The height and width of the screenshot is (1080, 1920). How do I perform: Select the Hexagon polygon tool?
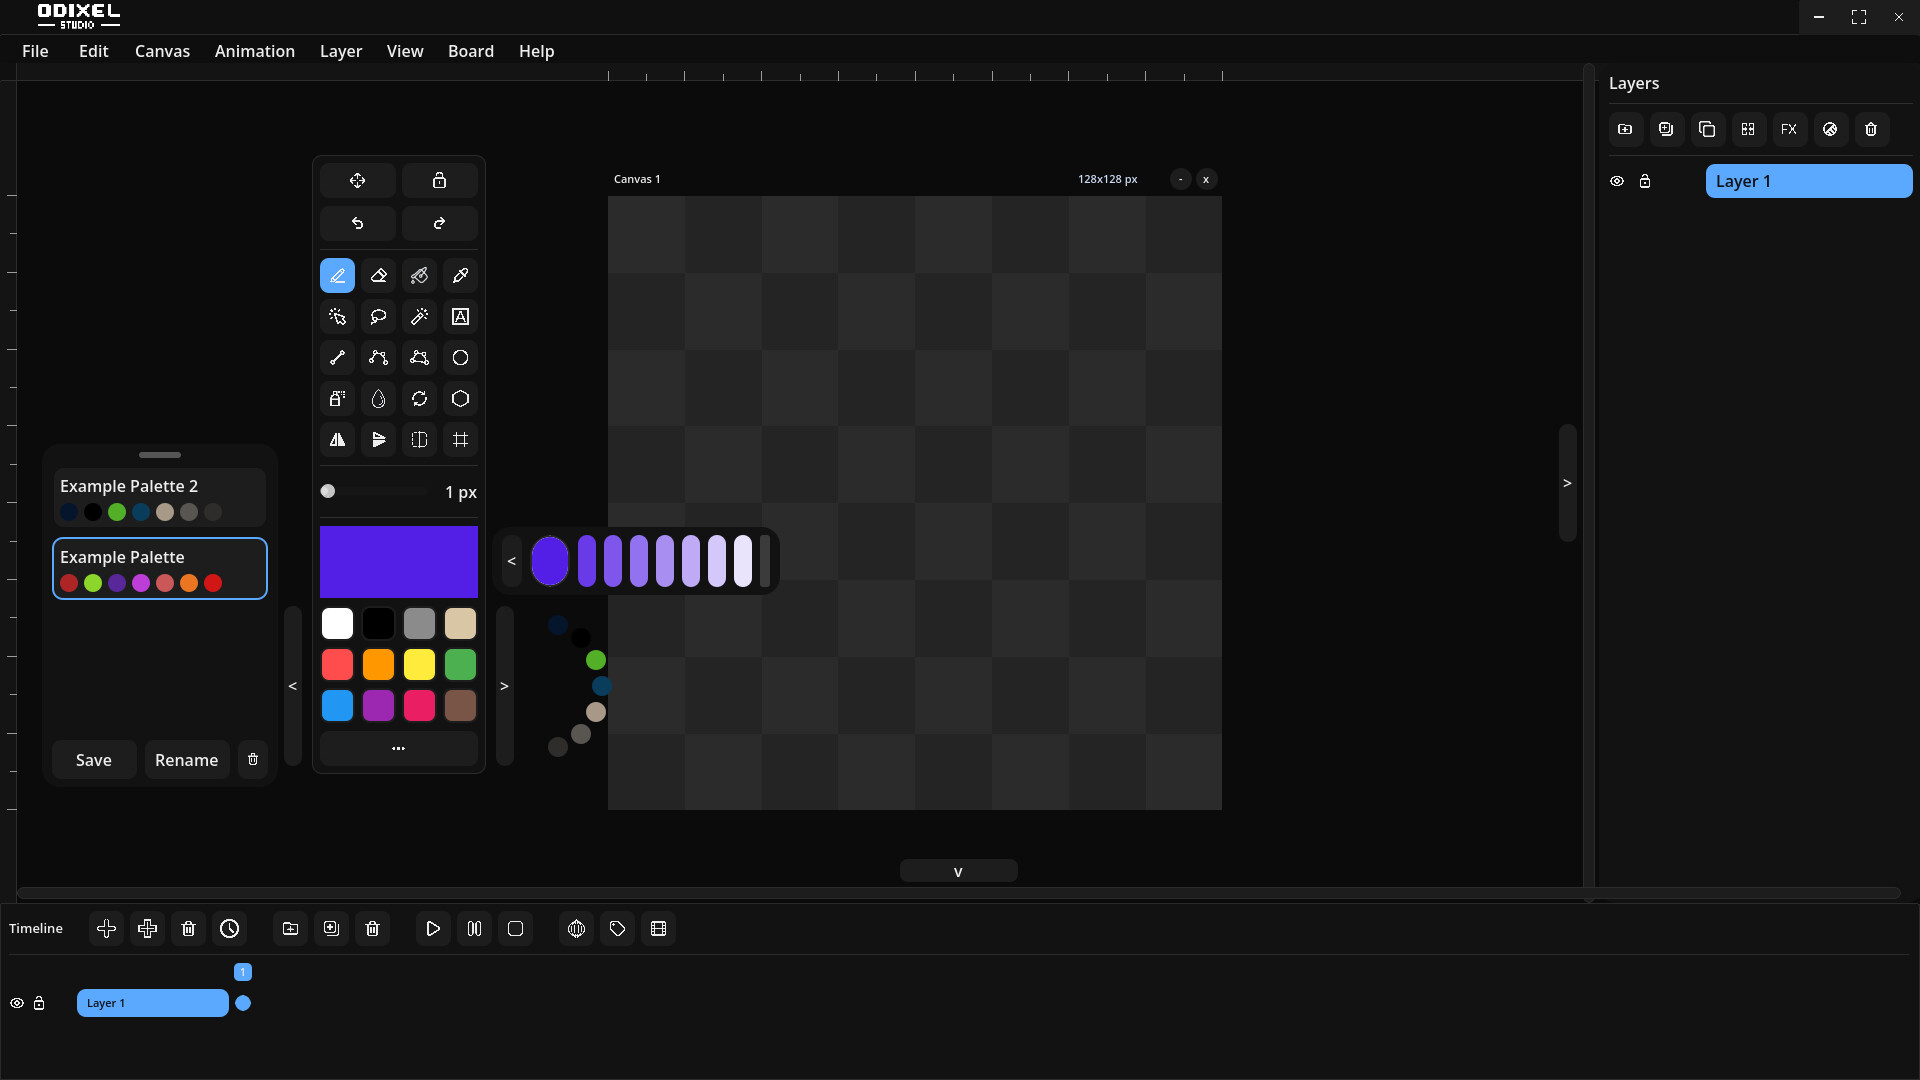coord(460,399)
